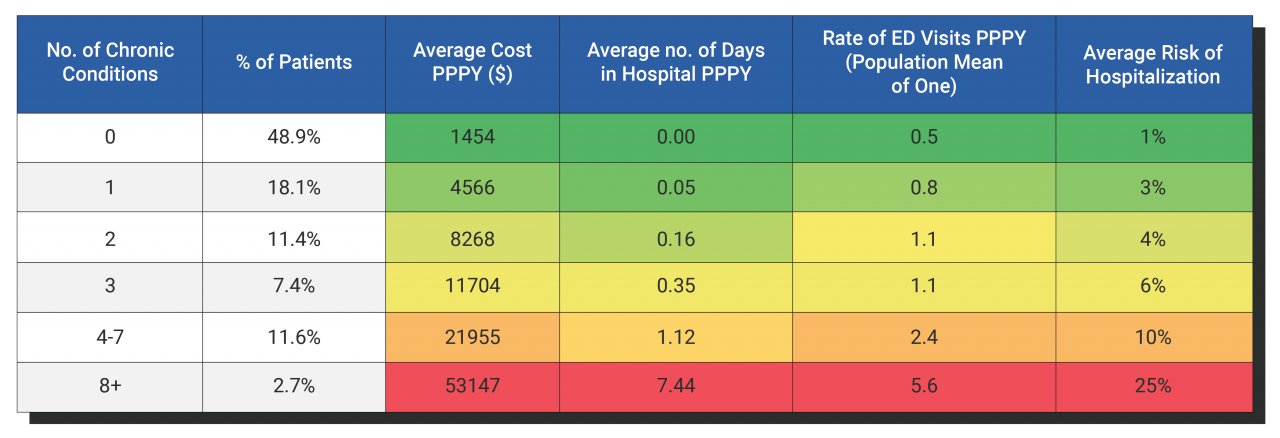Screen dimensions: 1280x438
Task: Select the '% of Patients' header cell
Action: (x=294, y=63)
